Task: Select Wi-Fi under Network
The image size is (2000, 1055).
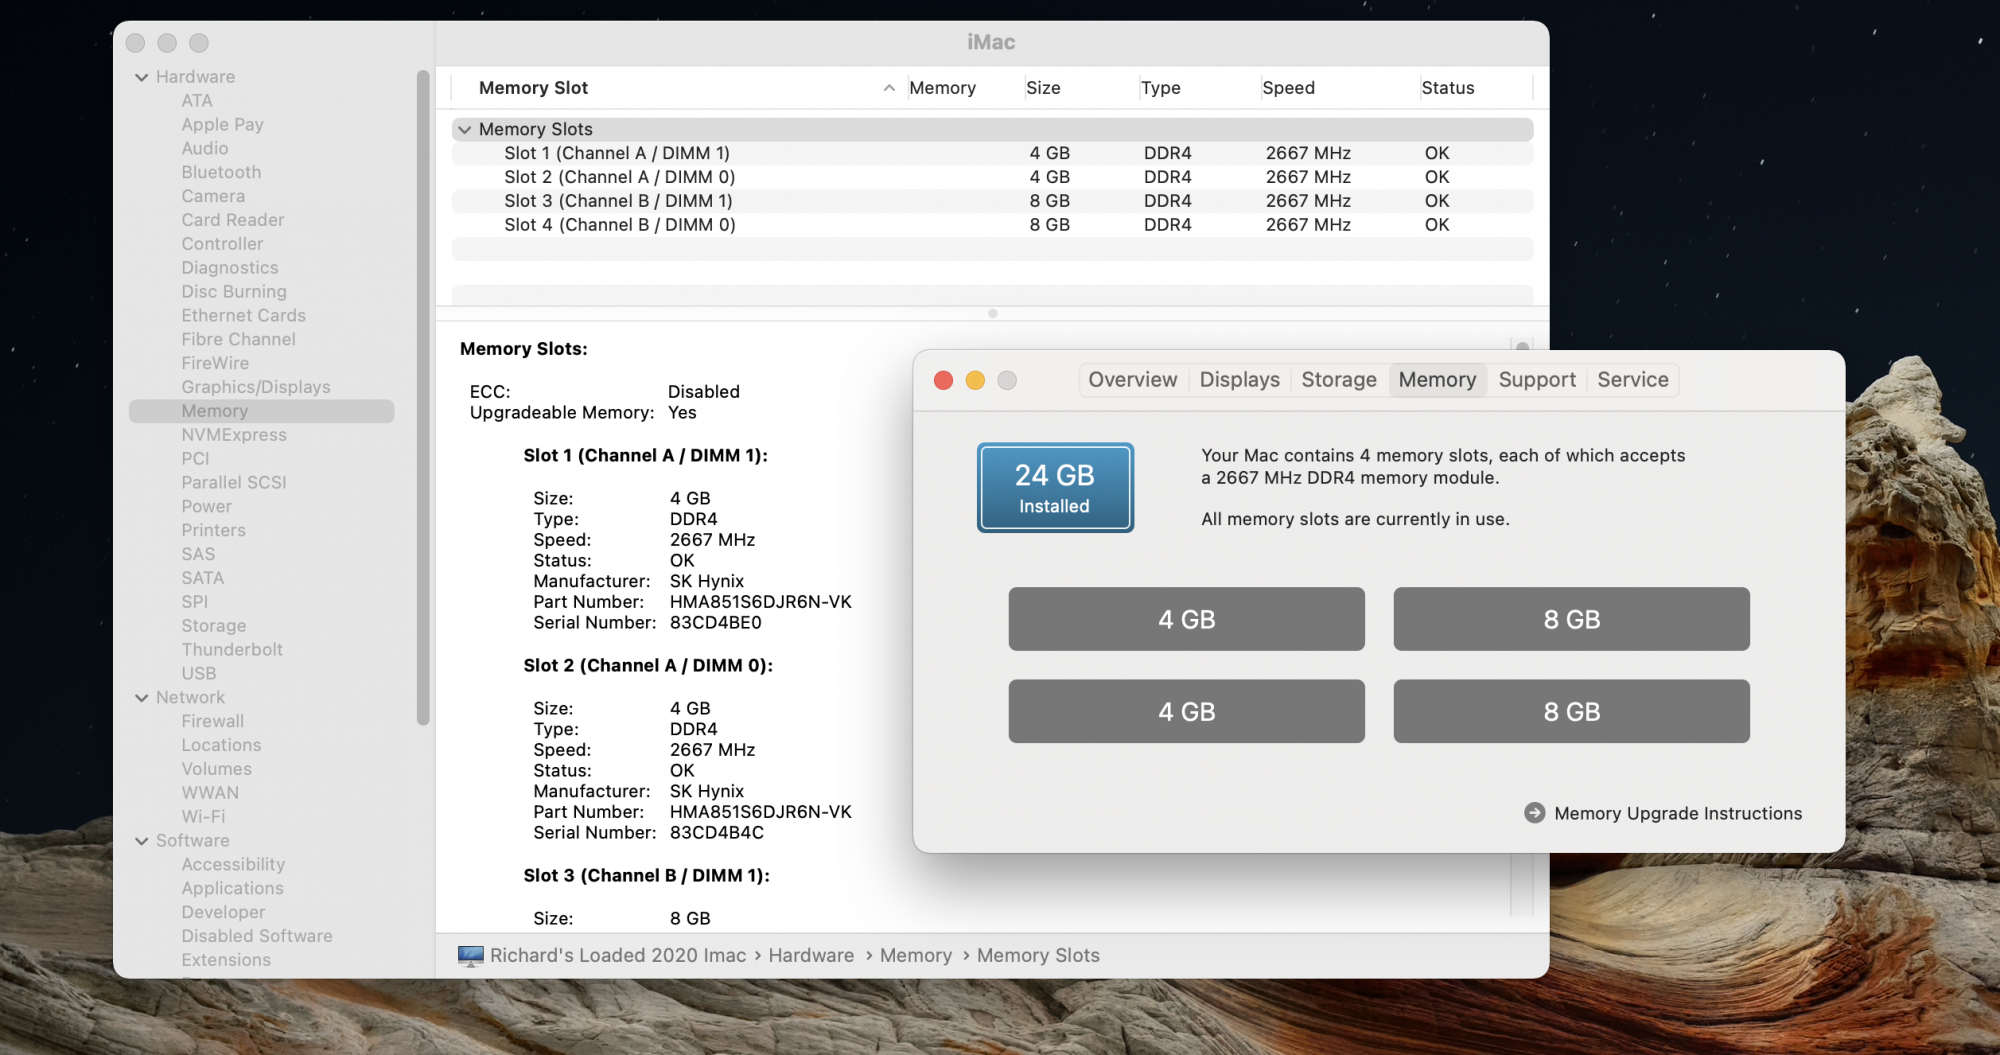Action: point(204,817)
